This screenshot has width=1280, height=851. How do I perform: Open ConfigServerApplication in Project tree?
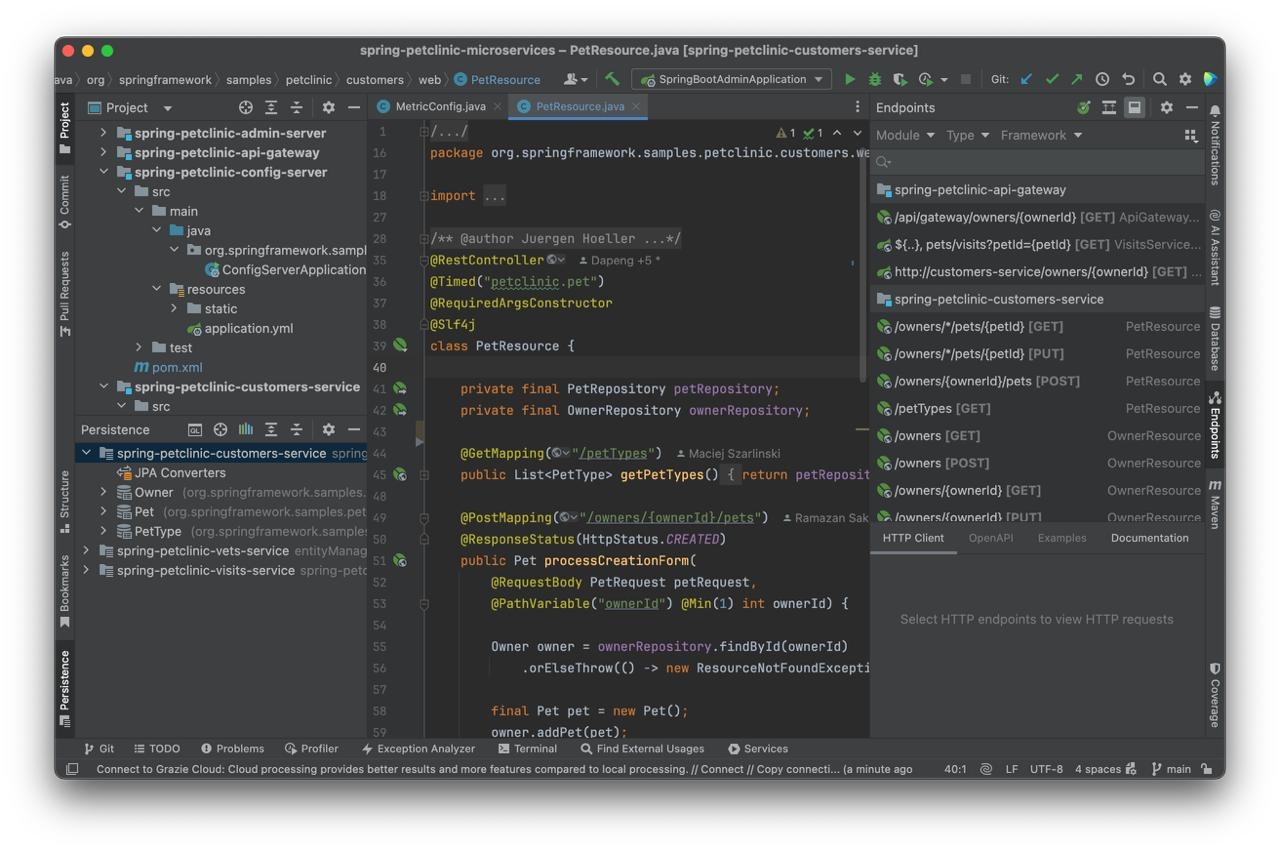pos(285,270)
